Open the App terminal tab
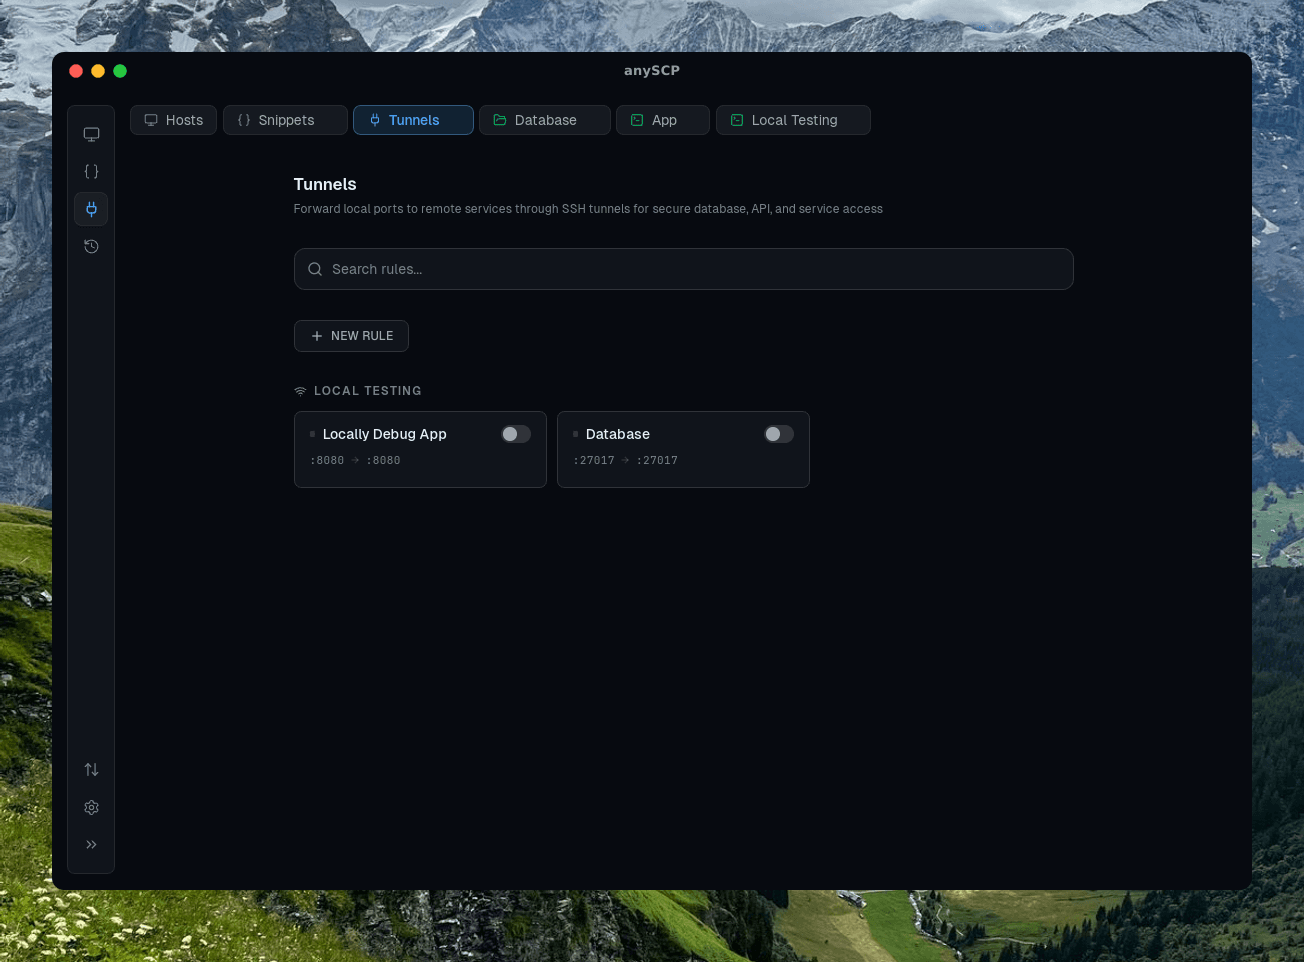1304x962 pixels. point(663,120)
